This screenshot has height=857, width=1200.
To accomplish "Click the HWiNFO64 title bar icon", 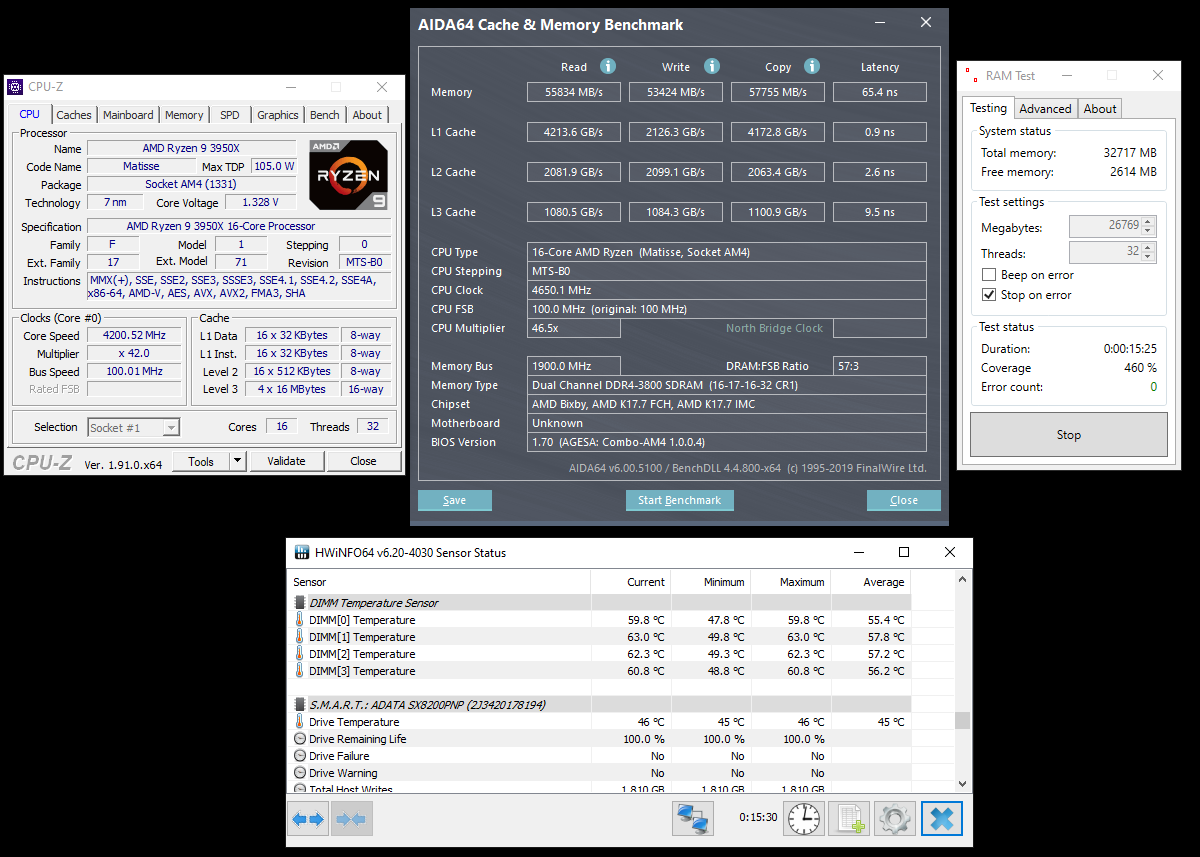I will coord(302,552).
